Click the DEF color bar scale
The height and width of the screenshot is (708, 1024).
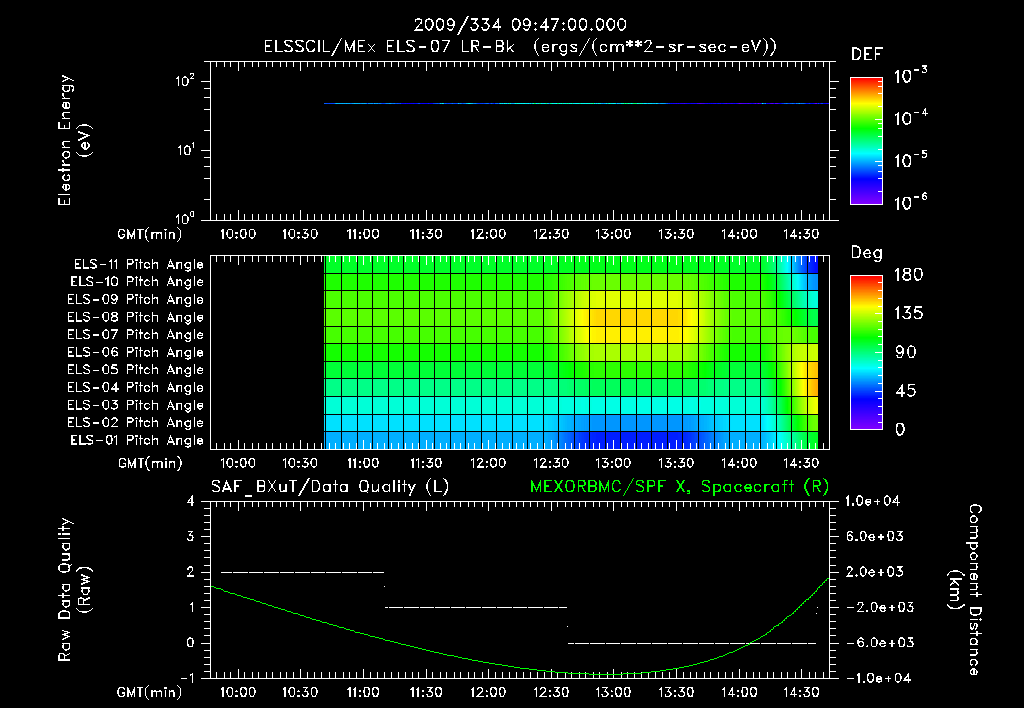click(x=866, y=141)
